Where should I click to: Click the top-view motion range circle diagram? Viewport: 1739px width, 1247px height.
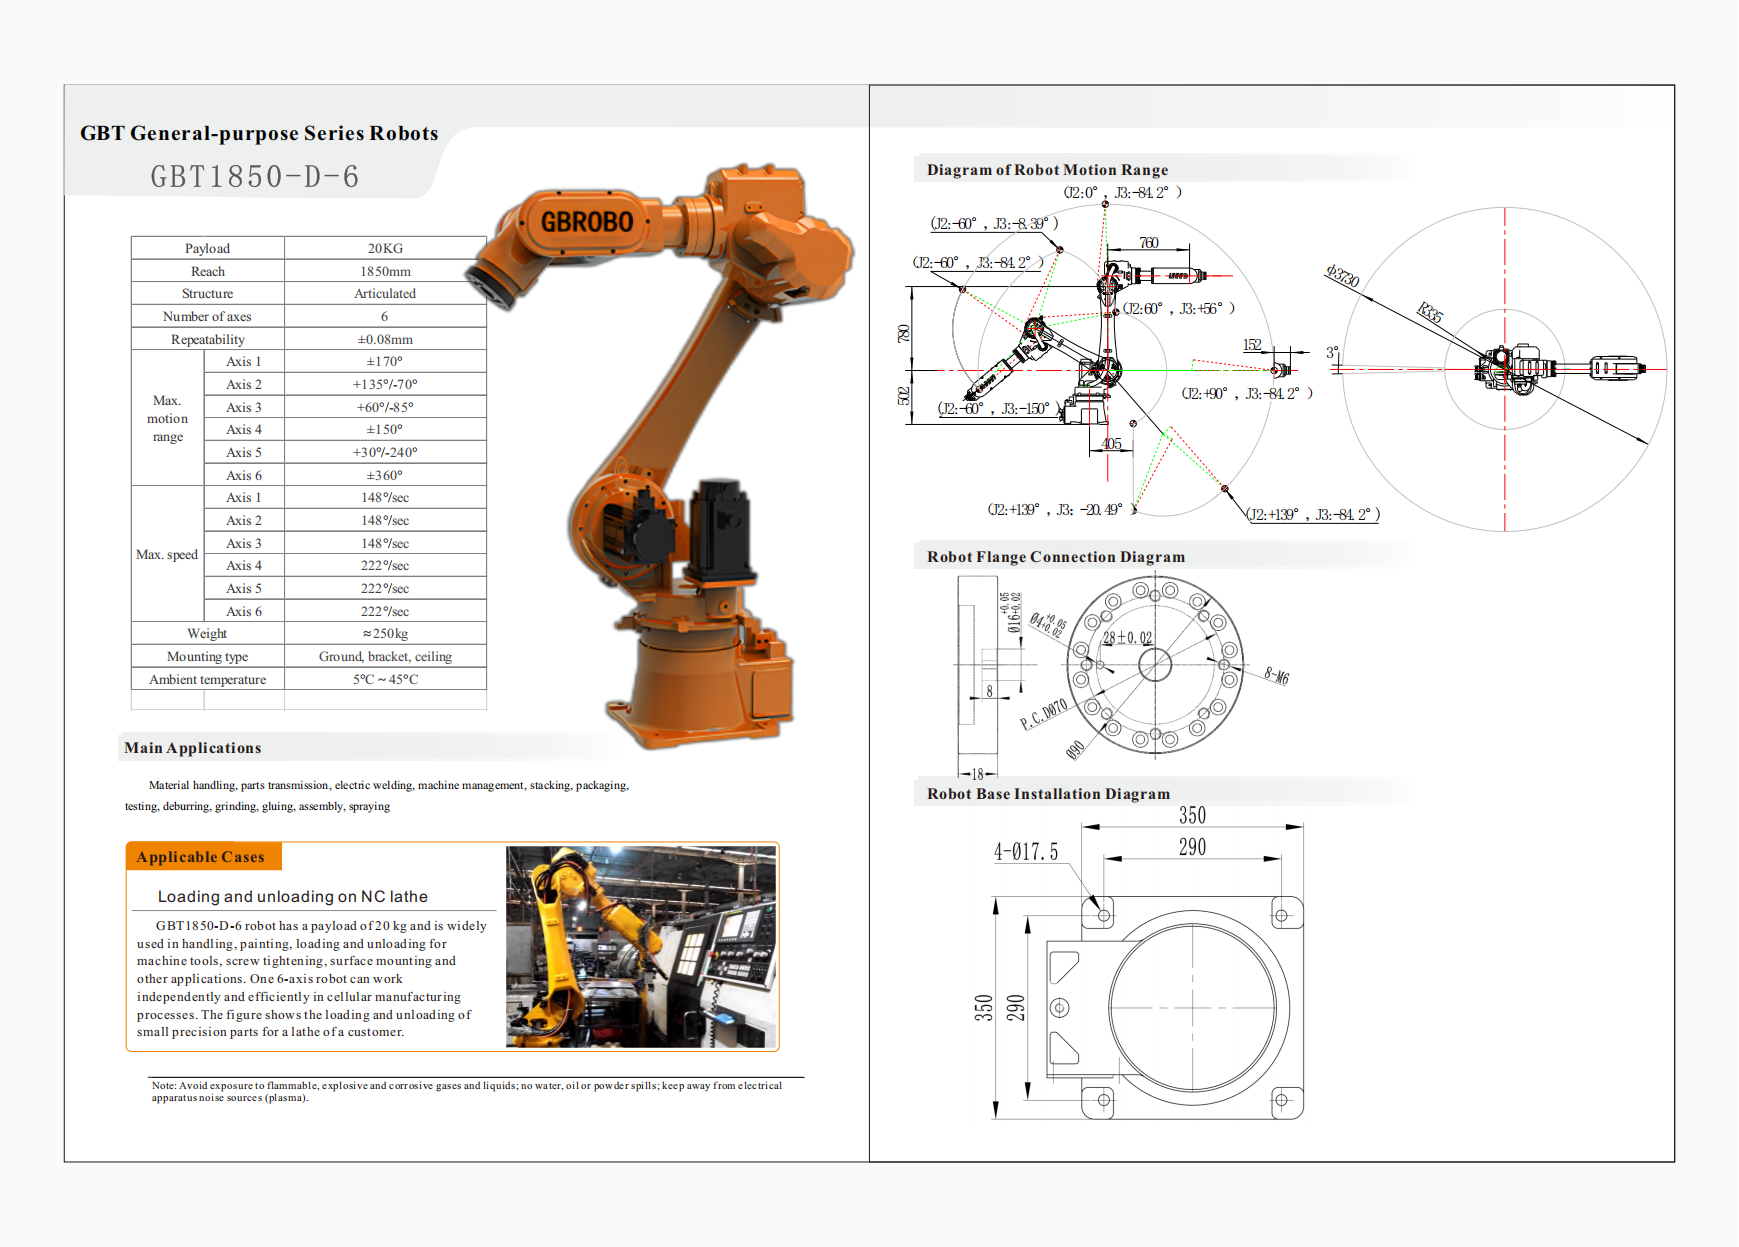(1504, 369)
